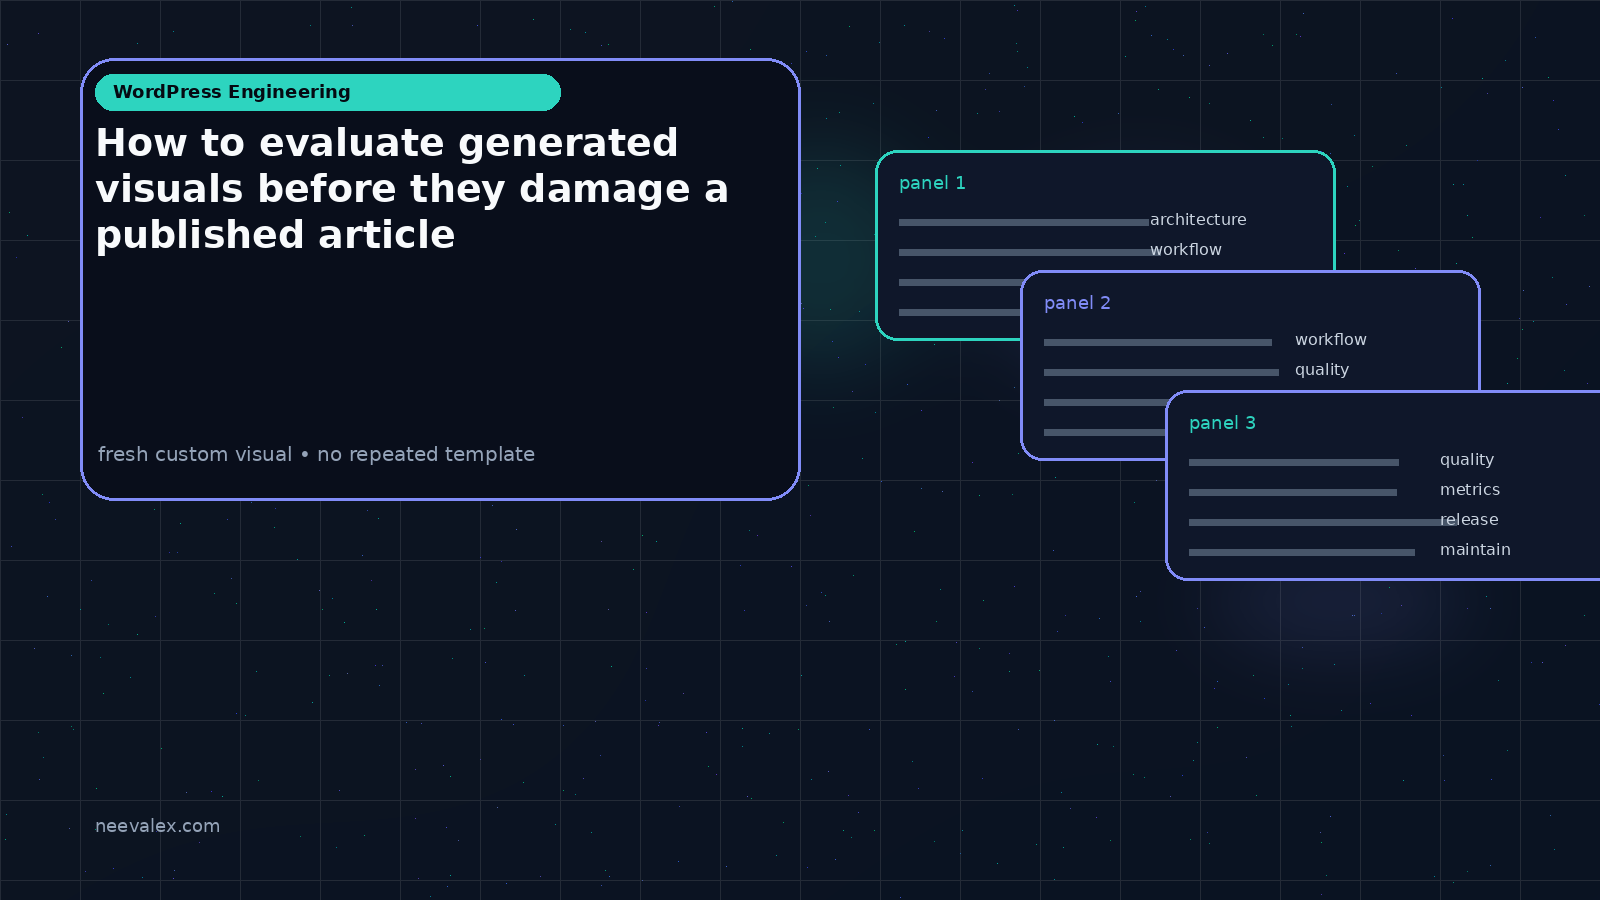Click 'maintain' label in panel 3

click(x=1475, y=549)
